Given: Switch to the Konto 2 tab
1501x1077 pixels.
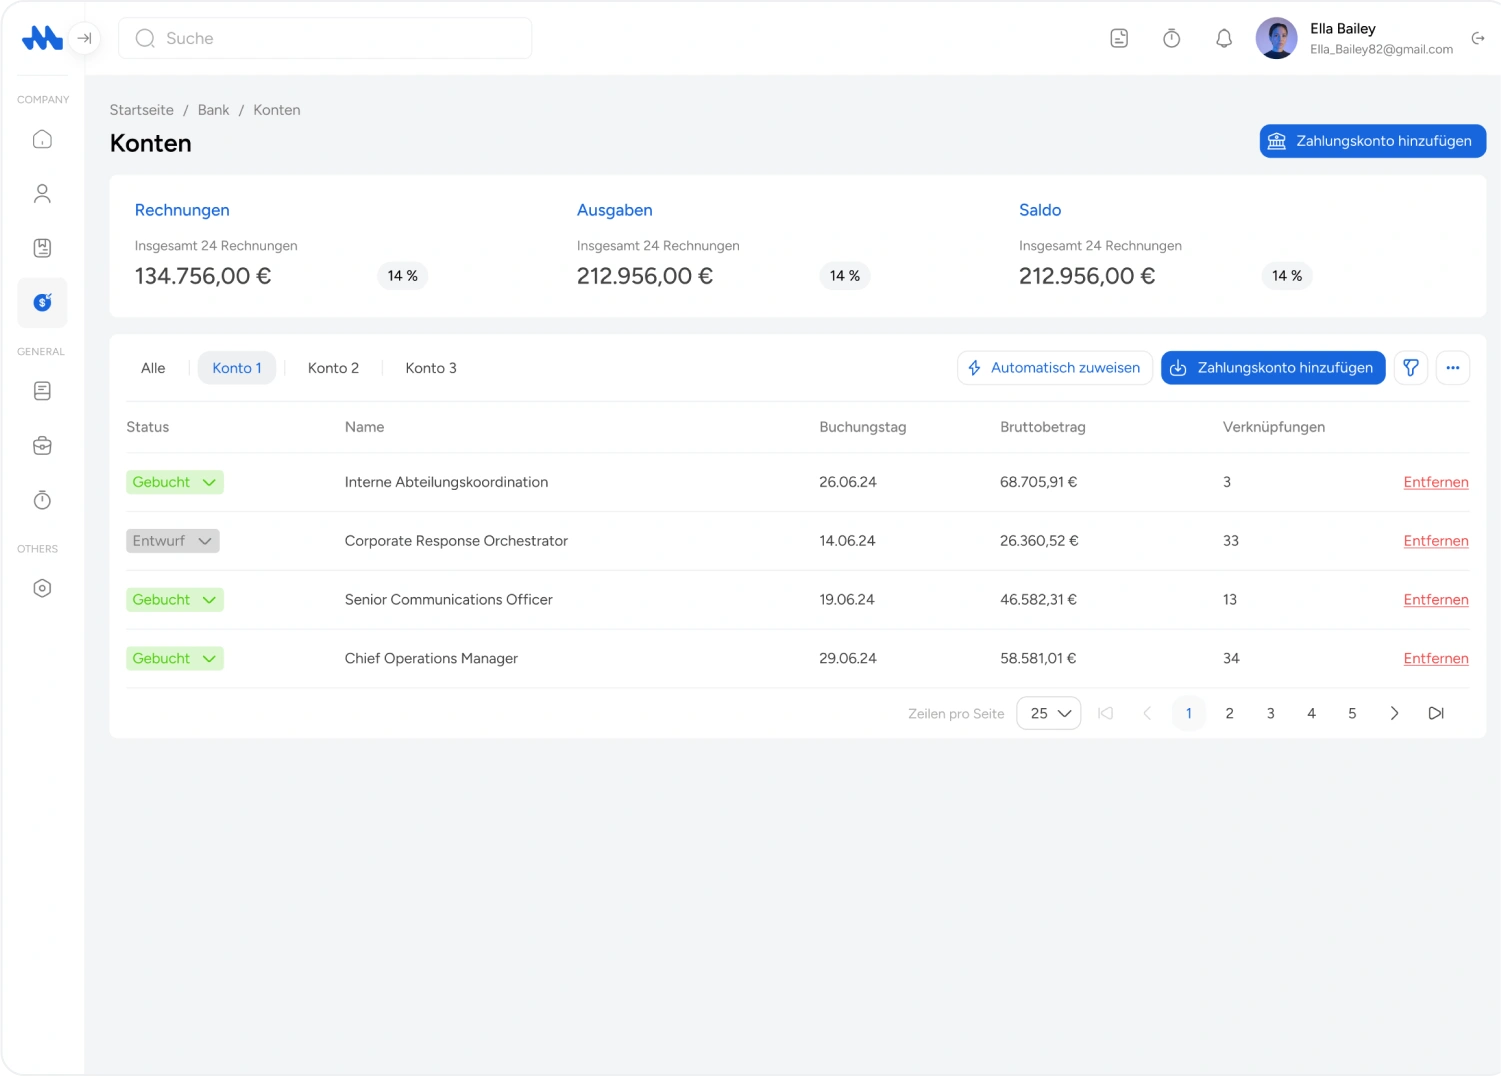Looking at the screenshot, I should [333, 368].
